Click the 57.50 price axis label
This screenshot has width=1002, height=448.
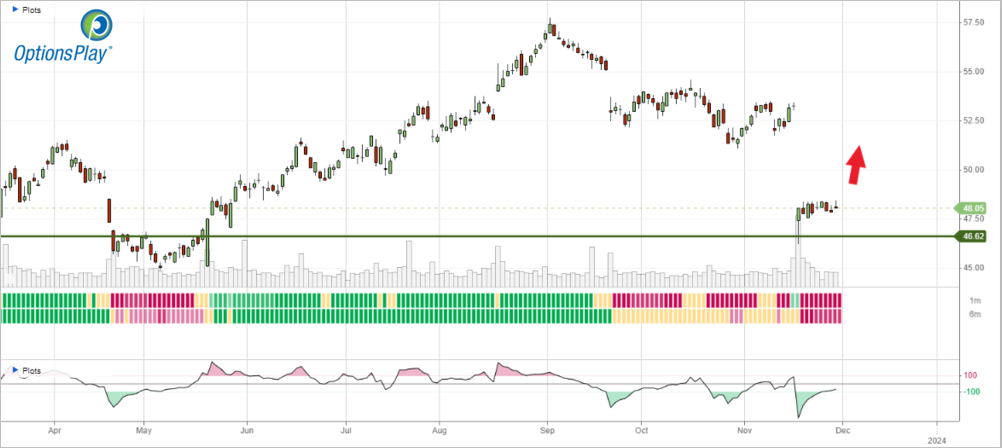pyautogui.click(x=973, y=22)
